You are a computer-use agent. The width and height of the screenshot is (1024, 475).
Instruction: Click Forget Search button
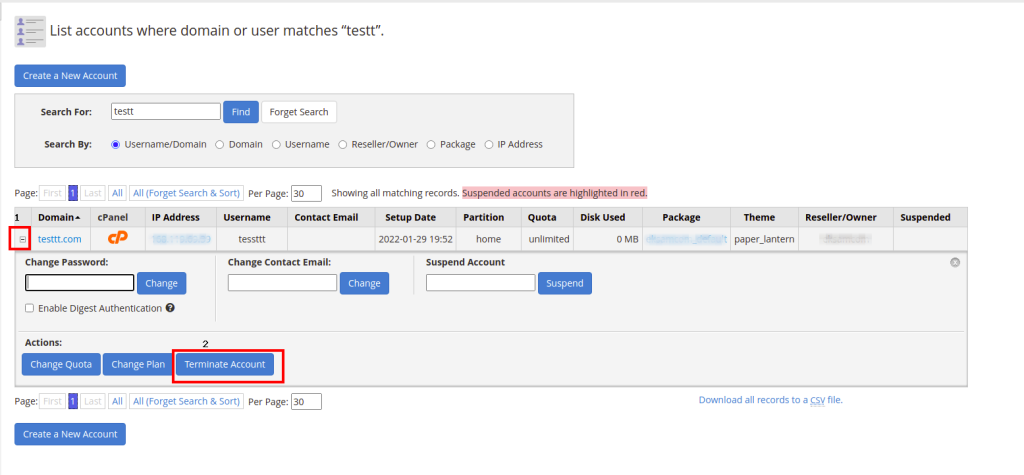[x=299, y=112]
